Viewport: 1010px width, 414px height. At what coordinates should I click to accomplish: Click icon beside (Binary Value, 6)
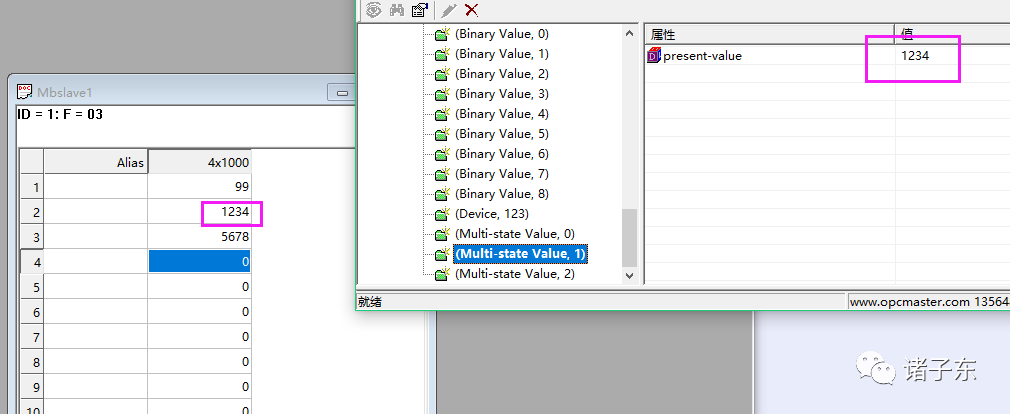441,154
